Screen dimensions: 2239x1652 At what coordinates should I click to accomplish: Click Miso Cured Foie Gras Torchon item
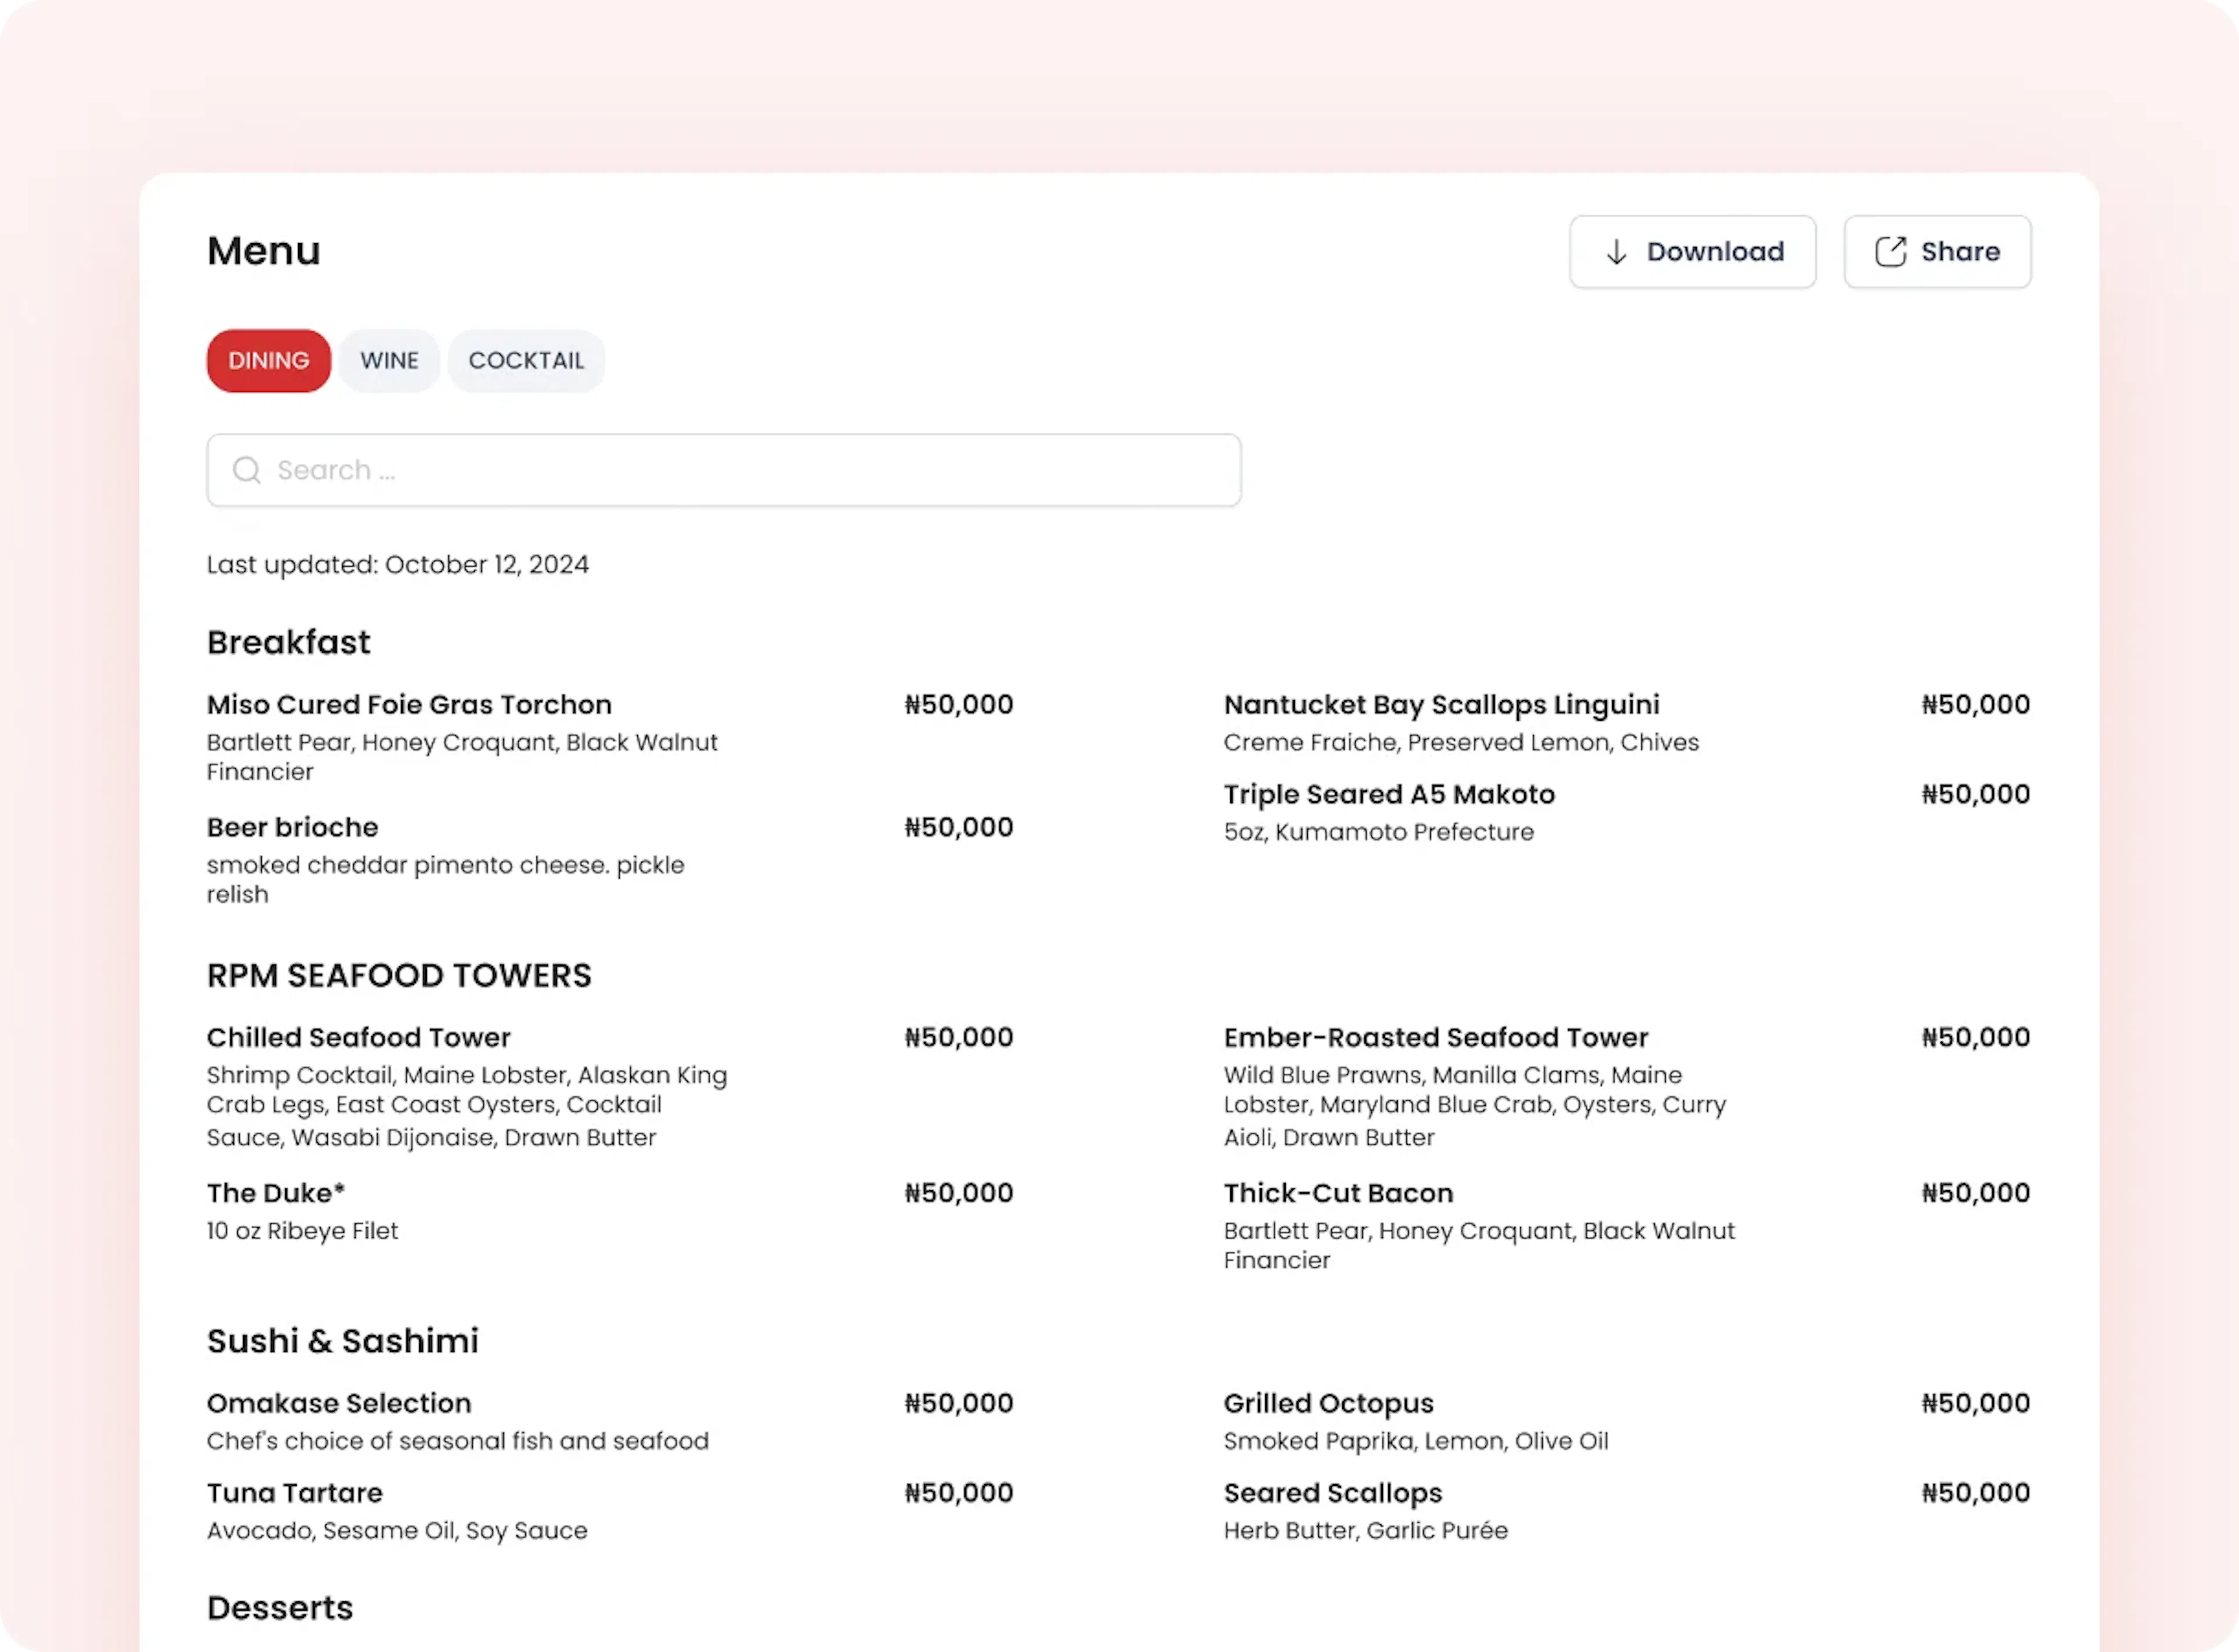click(409, 705)
